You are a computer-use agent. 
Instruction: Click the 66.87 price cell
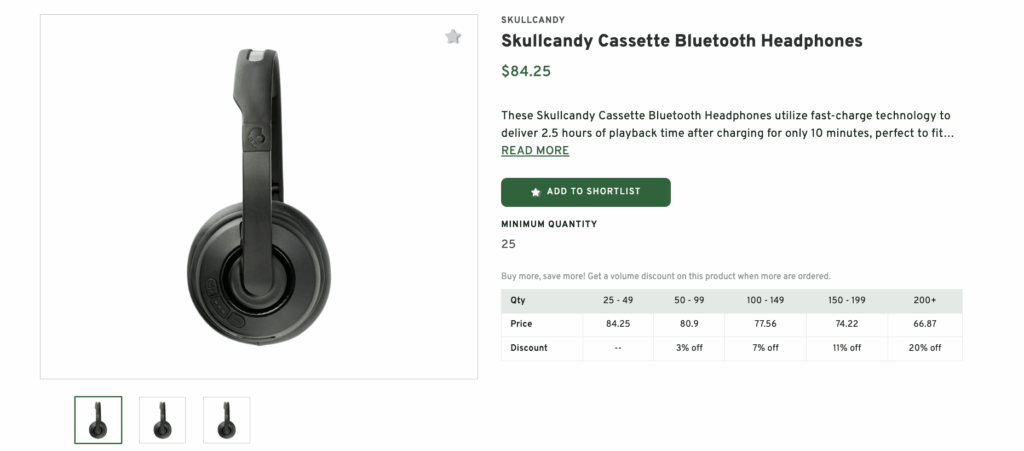(923, 324)
